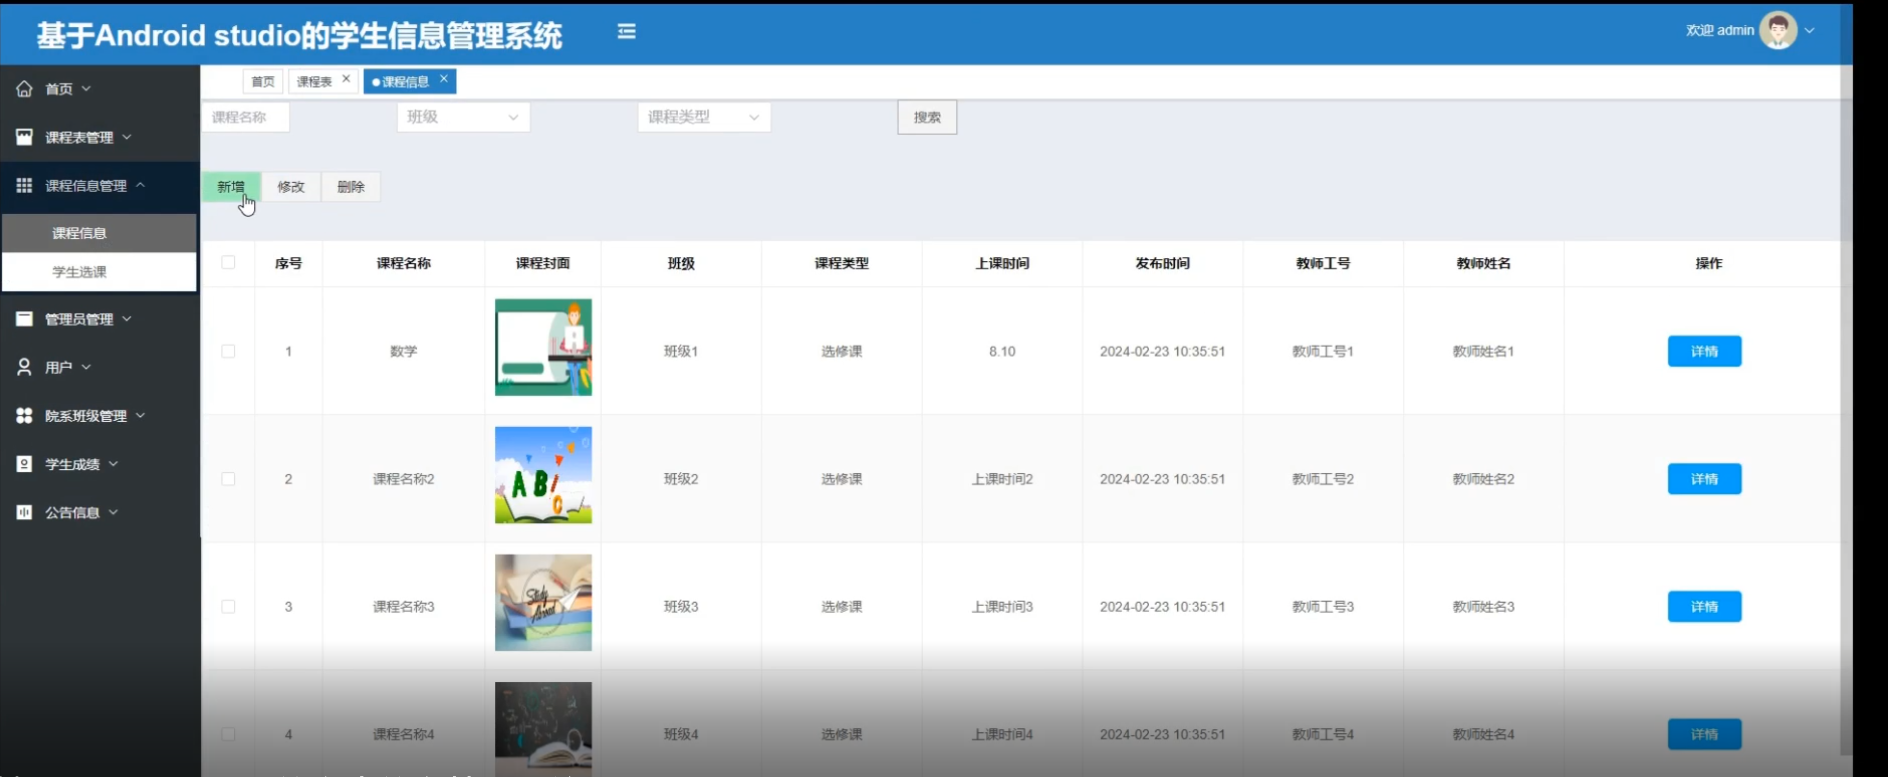
Task: Click the admin avatar picture
Action: tap(1777, 31)
